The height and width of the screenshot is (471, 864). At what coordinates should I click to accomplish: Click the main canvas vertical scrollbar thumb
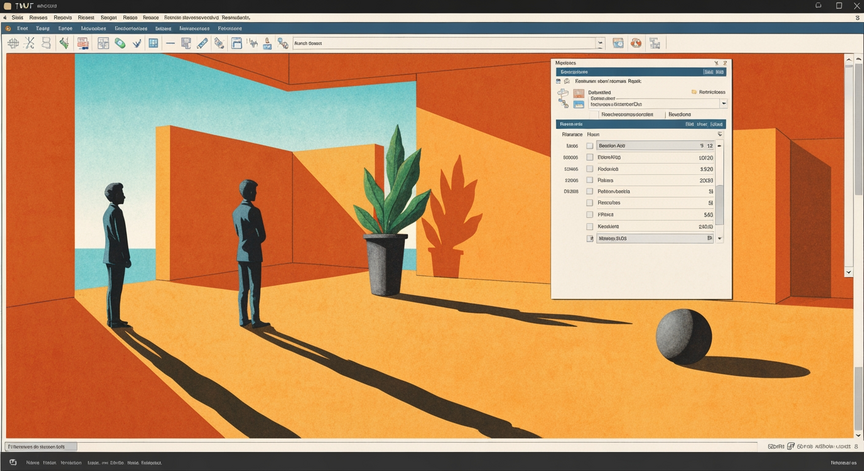click(x=858, y=127)
